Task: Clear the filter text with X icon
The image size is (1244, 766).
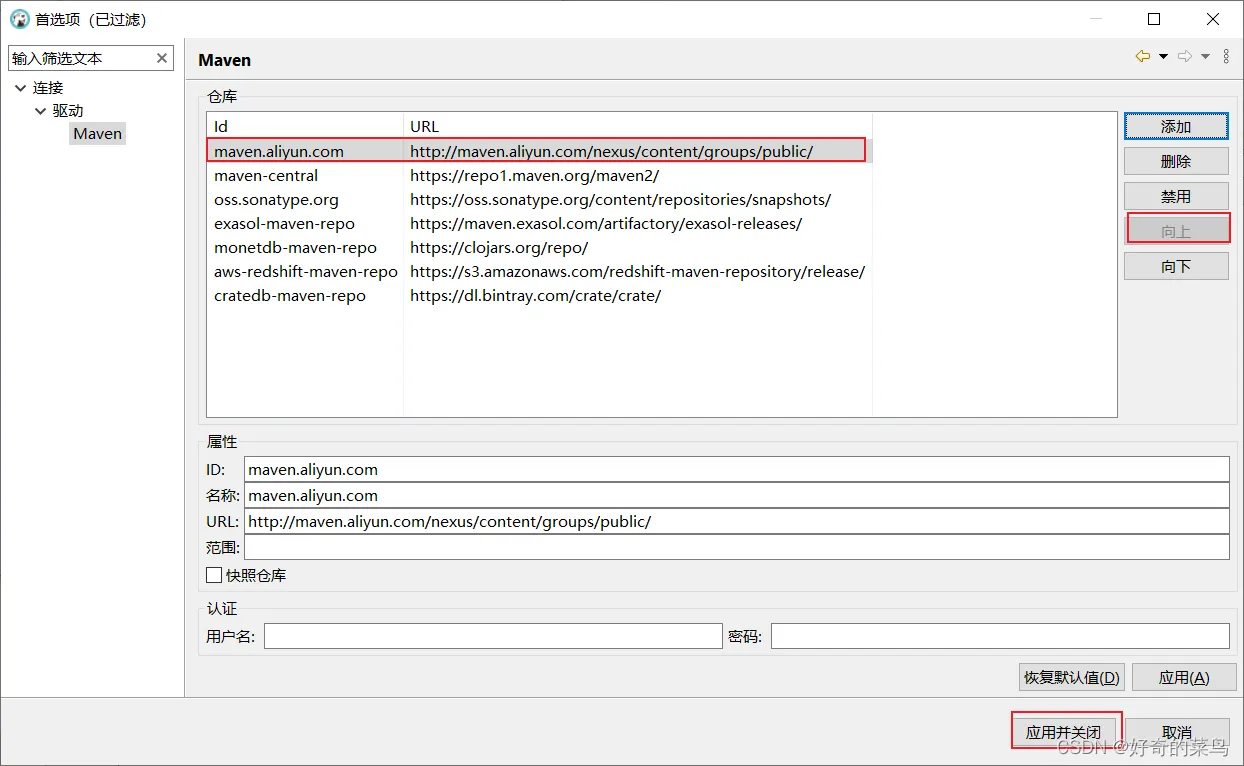Action: tap(162, 58)
